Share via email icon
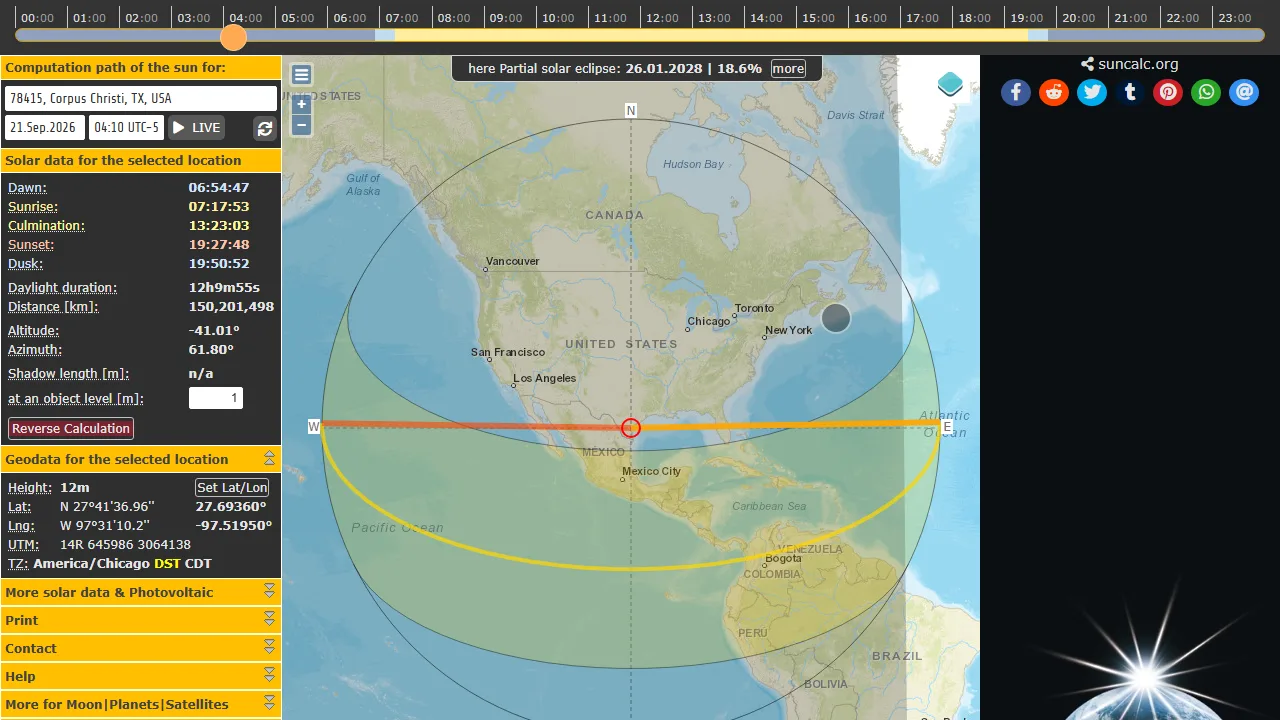 1244,92
